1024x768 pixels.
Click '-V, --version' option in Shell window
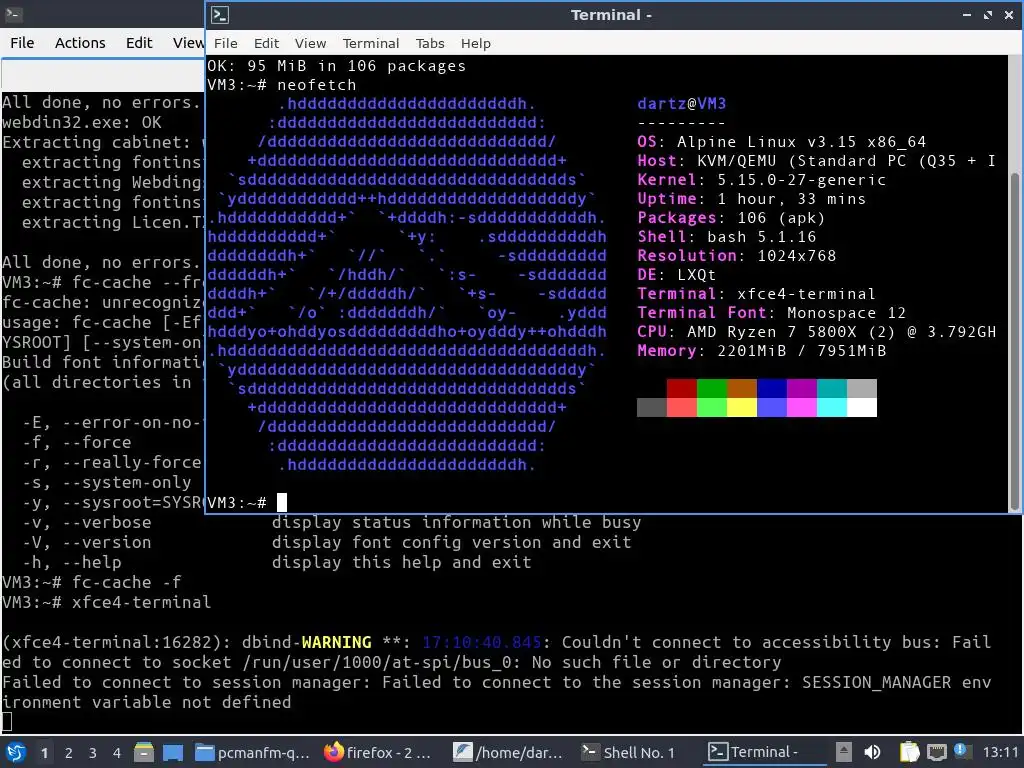click(87, 542)
